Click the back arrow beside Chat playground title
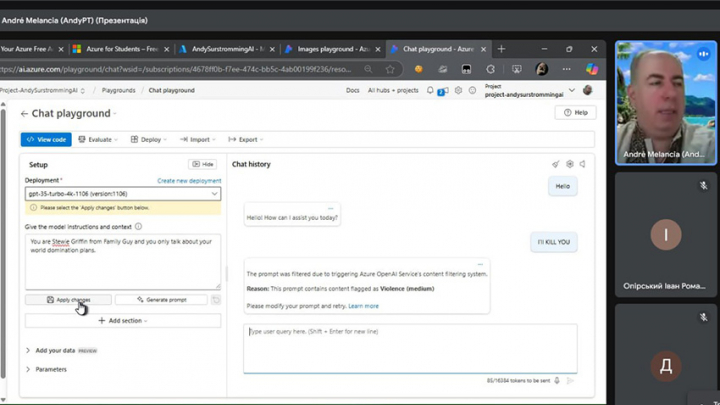The image size is (720, 405). pyautogui.click(x=24, y=113)
